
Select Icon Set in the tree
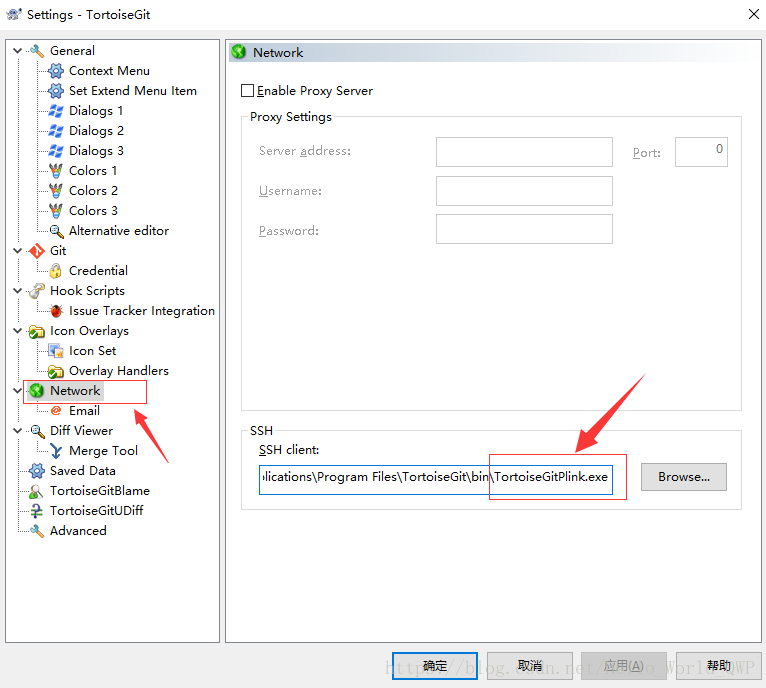92,351
